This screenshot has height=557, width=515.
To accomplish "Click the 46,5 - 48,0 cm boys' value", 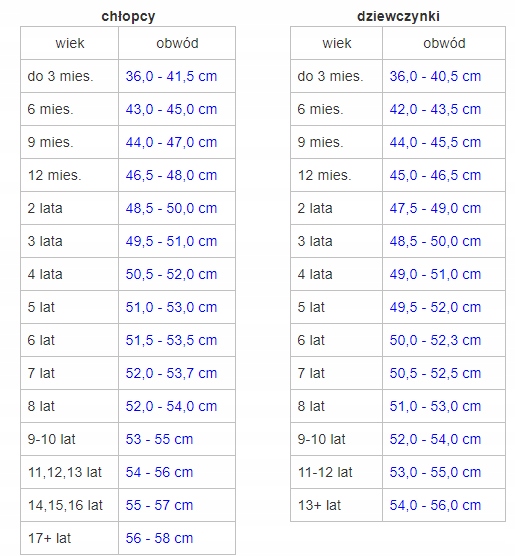I will (171, 175).
